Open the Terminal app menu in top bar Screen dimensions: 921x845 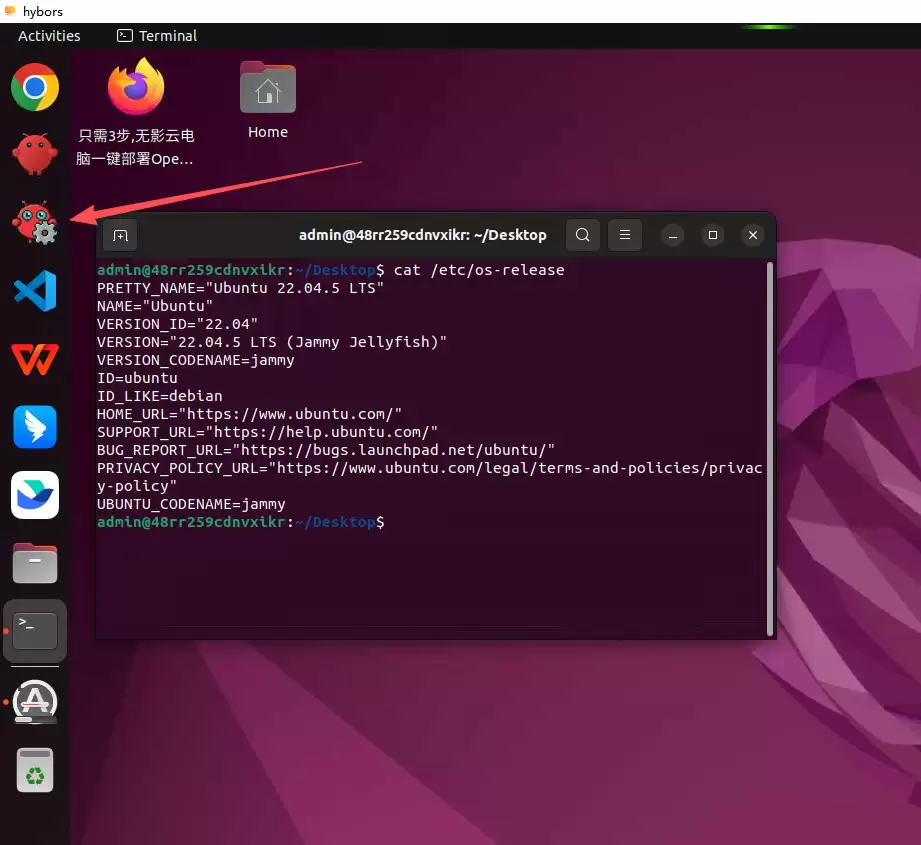[x=157, y=36]
